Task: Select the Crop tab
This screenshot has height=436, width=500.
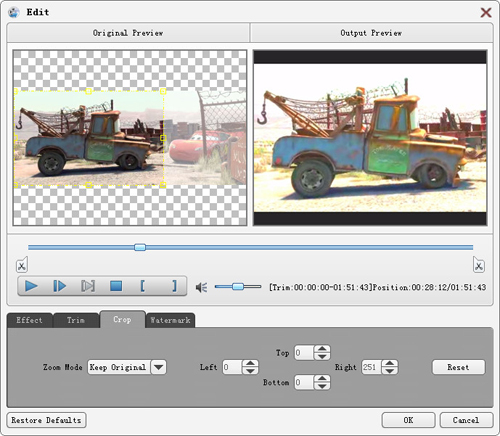Action: coord(122,319)
